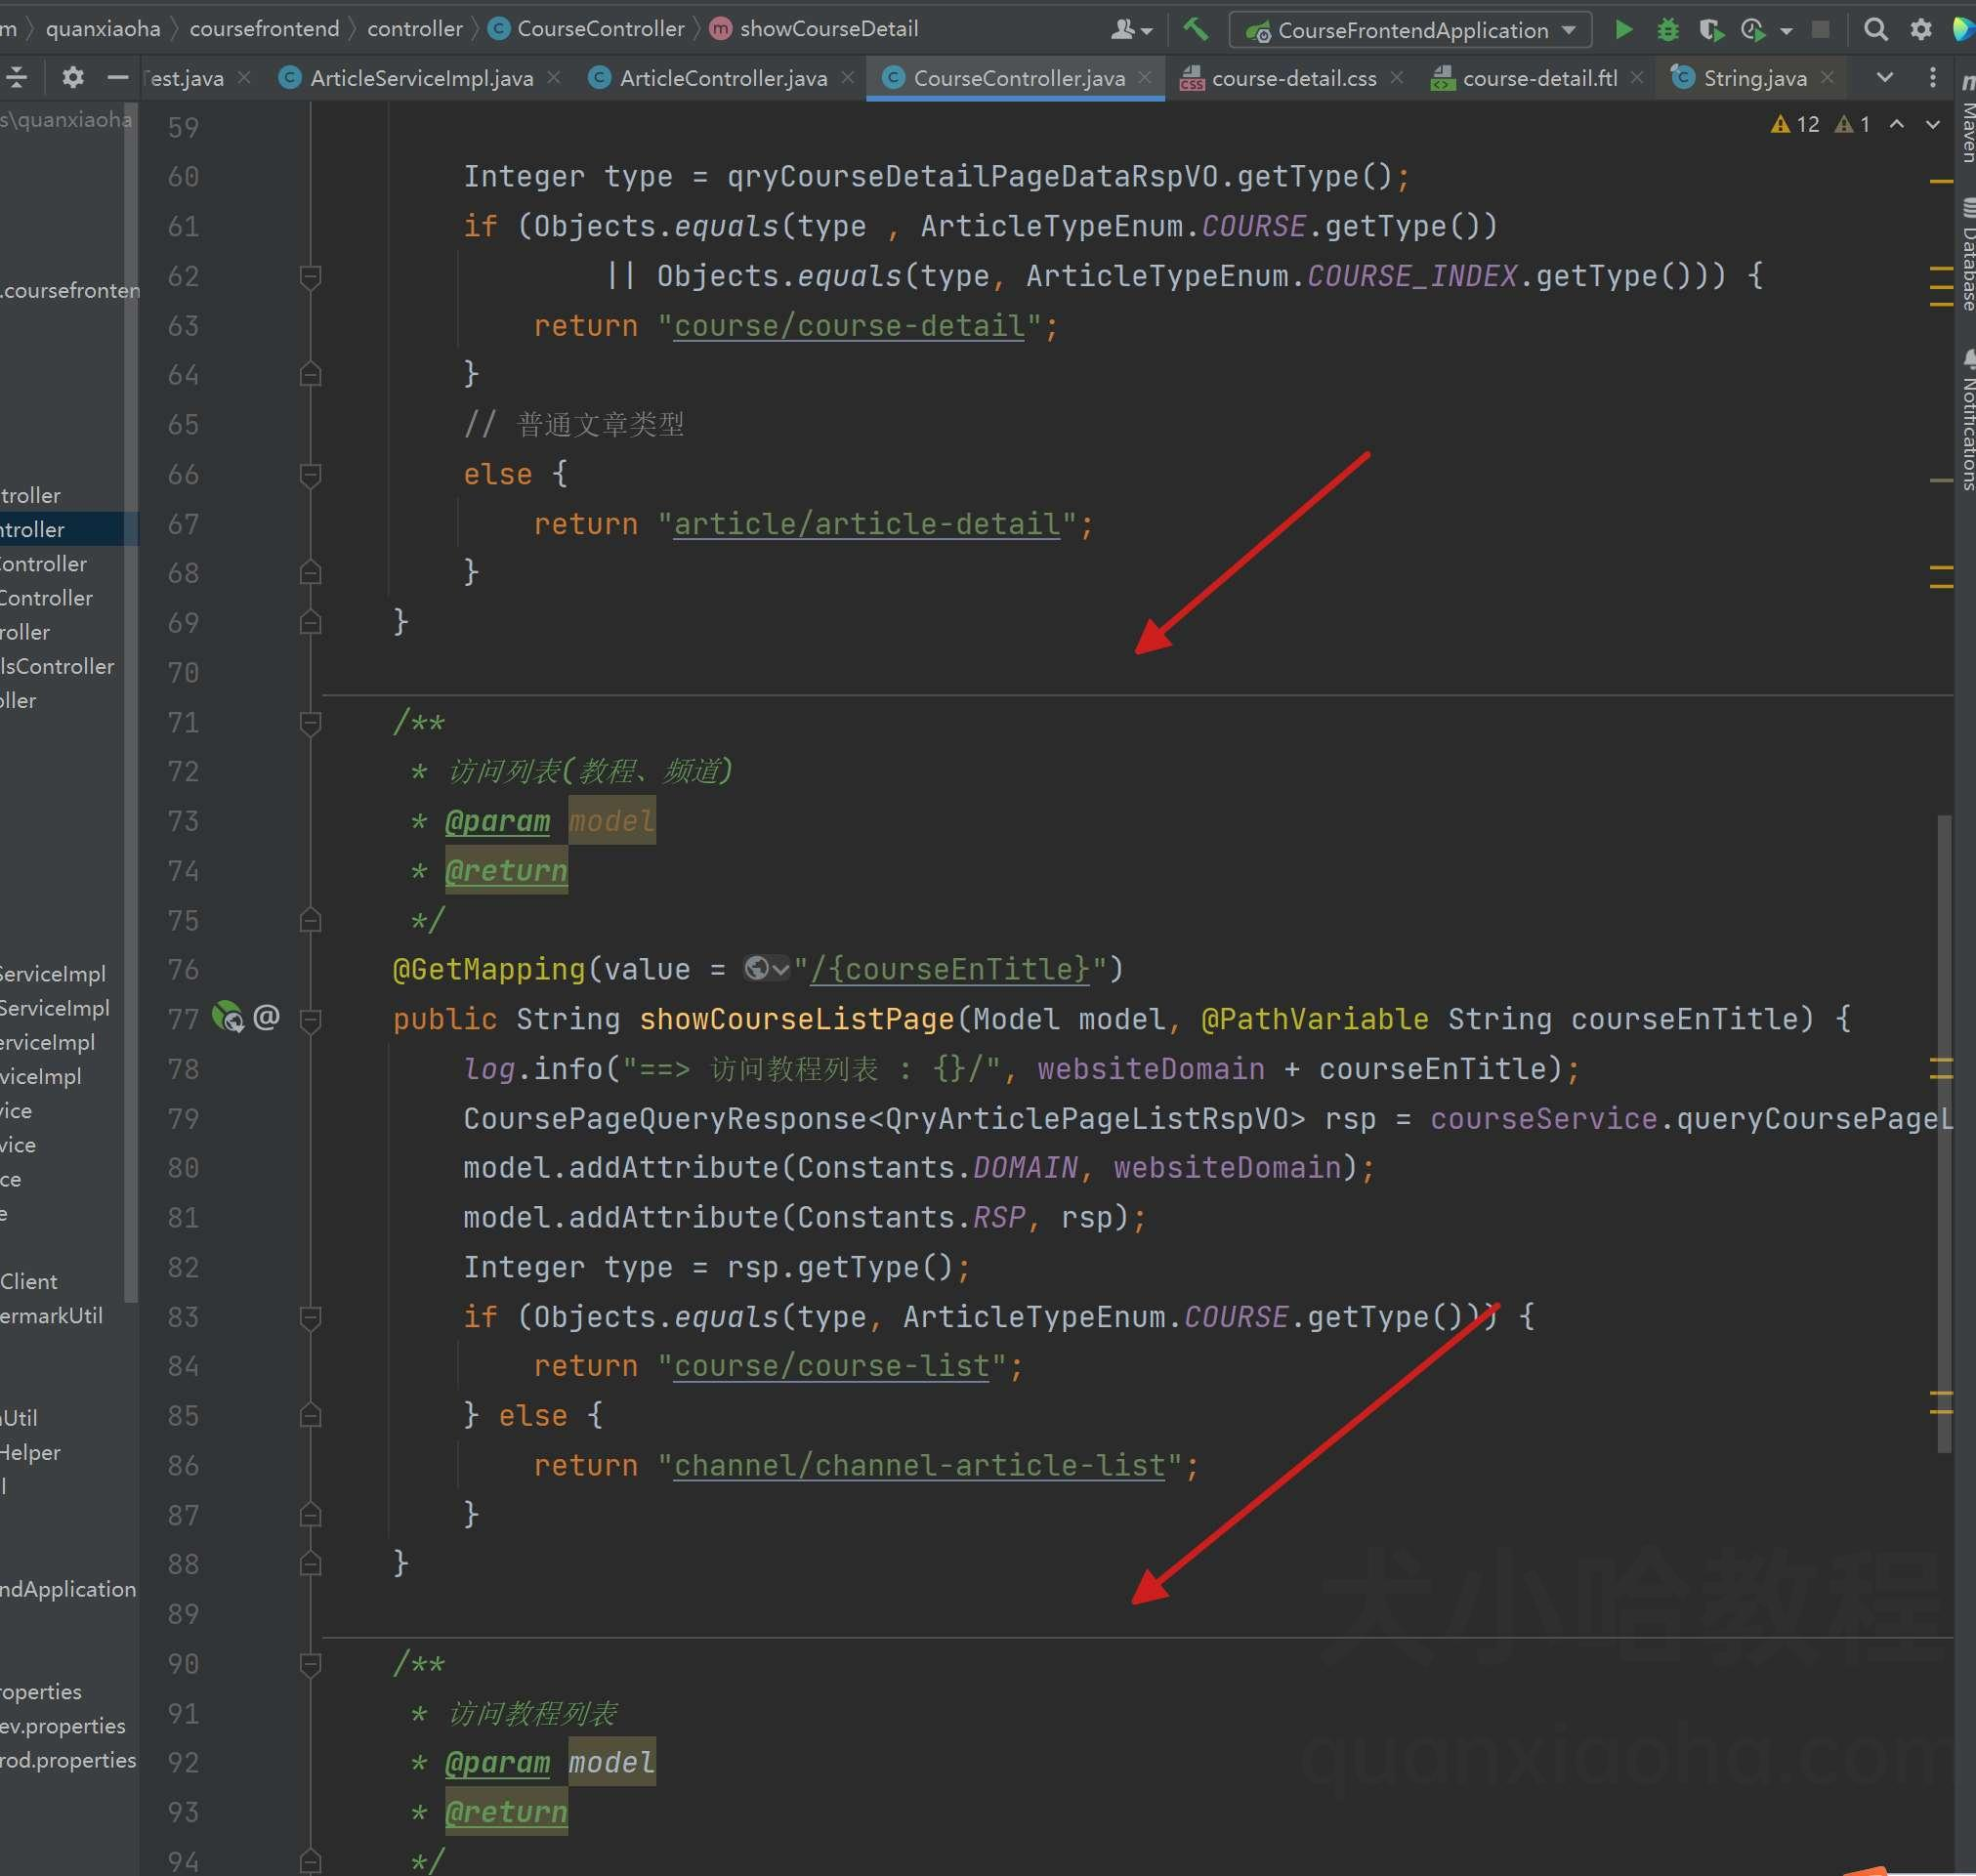Open IDE settings gear in top toolbar
This screenshot has height=1876, width=1976.
click(x=1920, y=30)
